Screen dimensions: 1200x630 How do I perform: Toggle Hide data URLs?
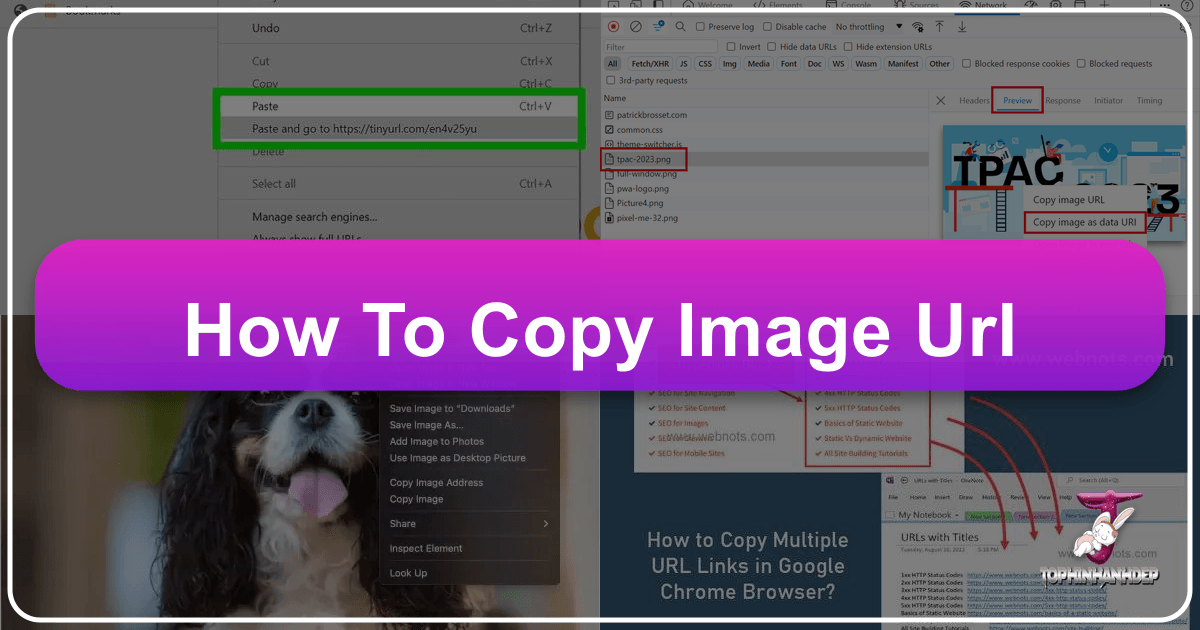(x=772, y=46)
